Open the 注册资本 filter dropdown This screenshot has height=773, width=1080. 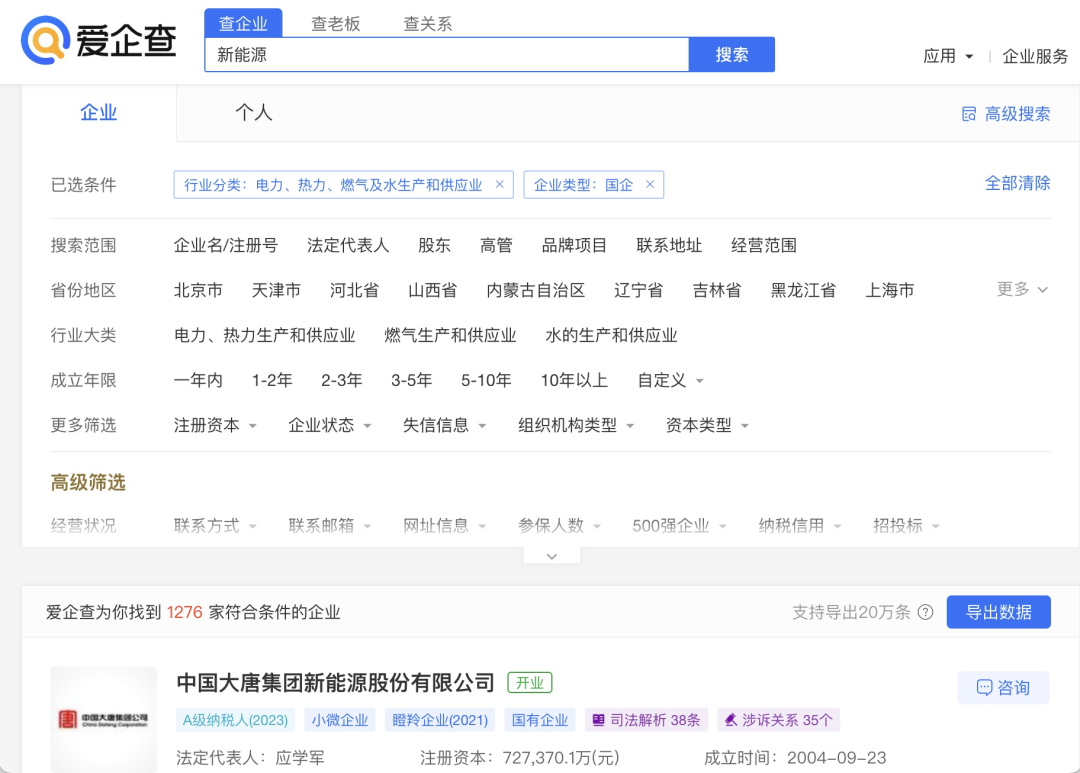click(215, 426)
